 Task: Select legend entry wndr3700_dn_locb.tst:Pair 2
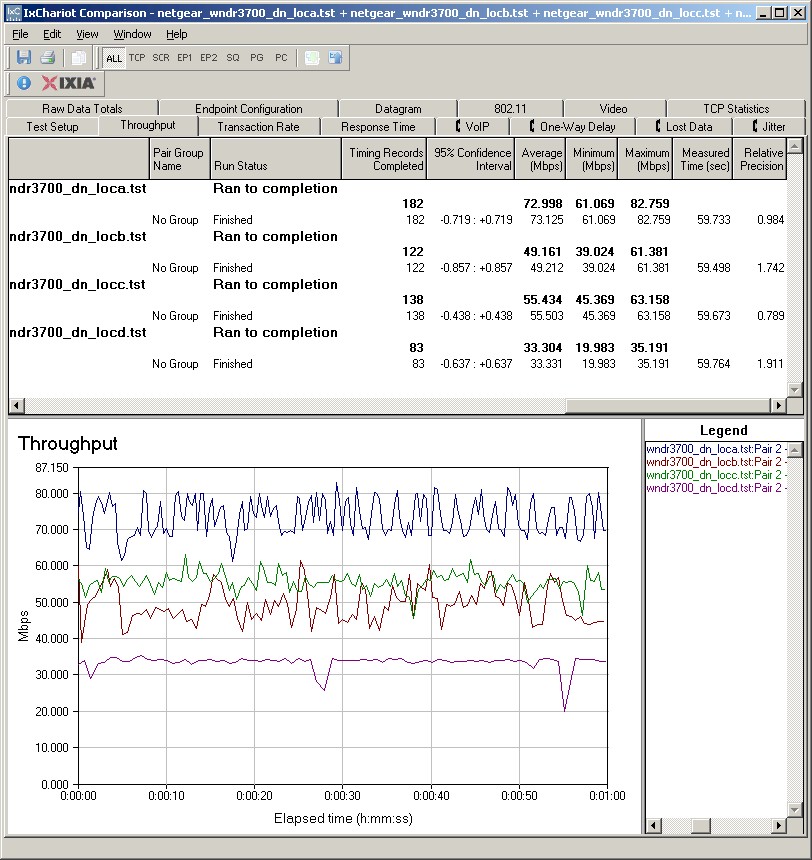pos(716,462)
